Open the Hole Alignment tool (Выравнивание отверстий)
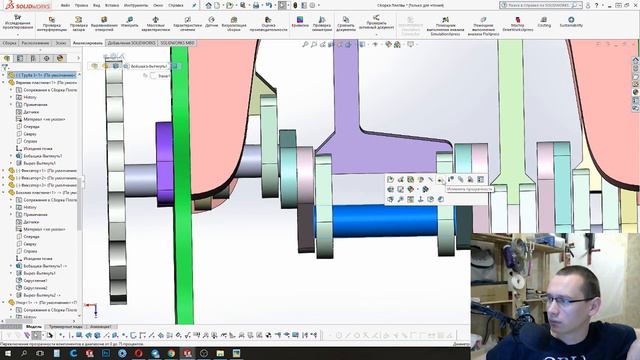640x360 pixels. point(104,24)
